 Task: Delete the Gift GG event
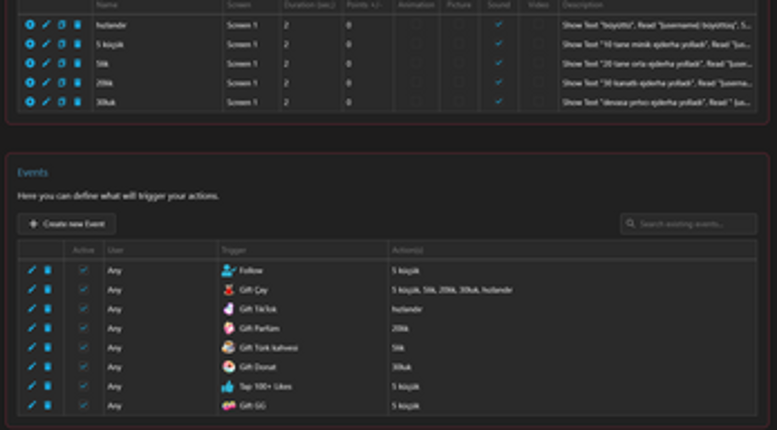pos(48,405)
